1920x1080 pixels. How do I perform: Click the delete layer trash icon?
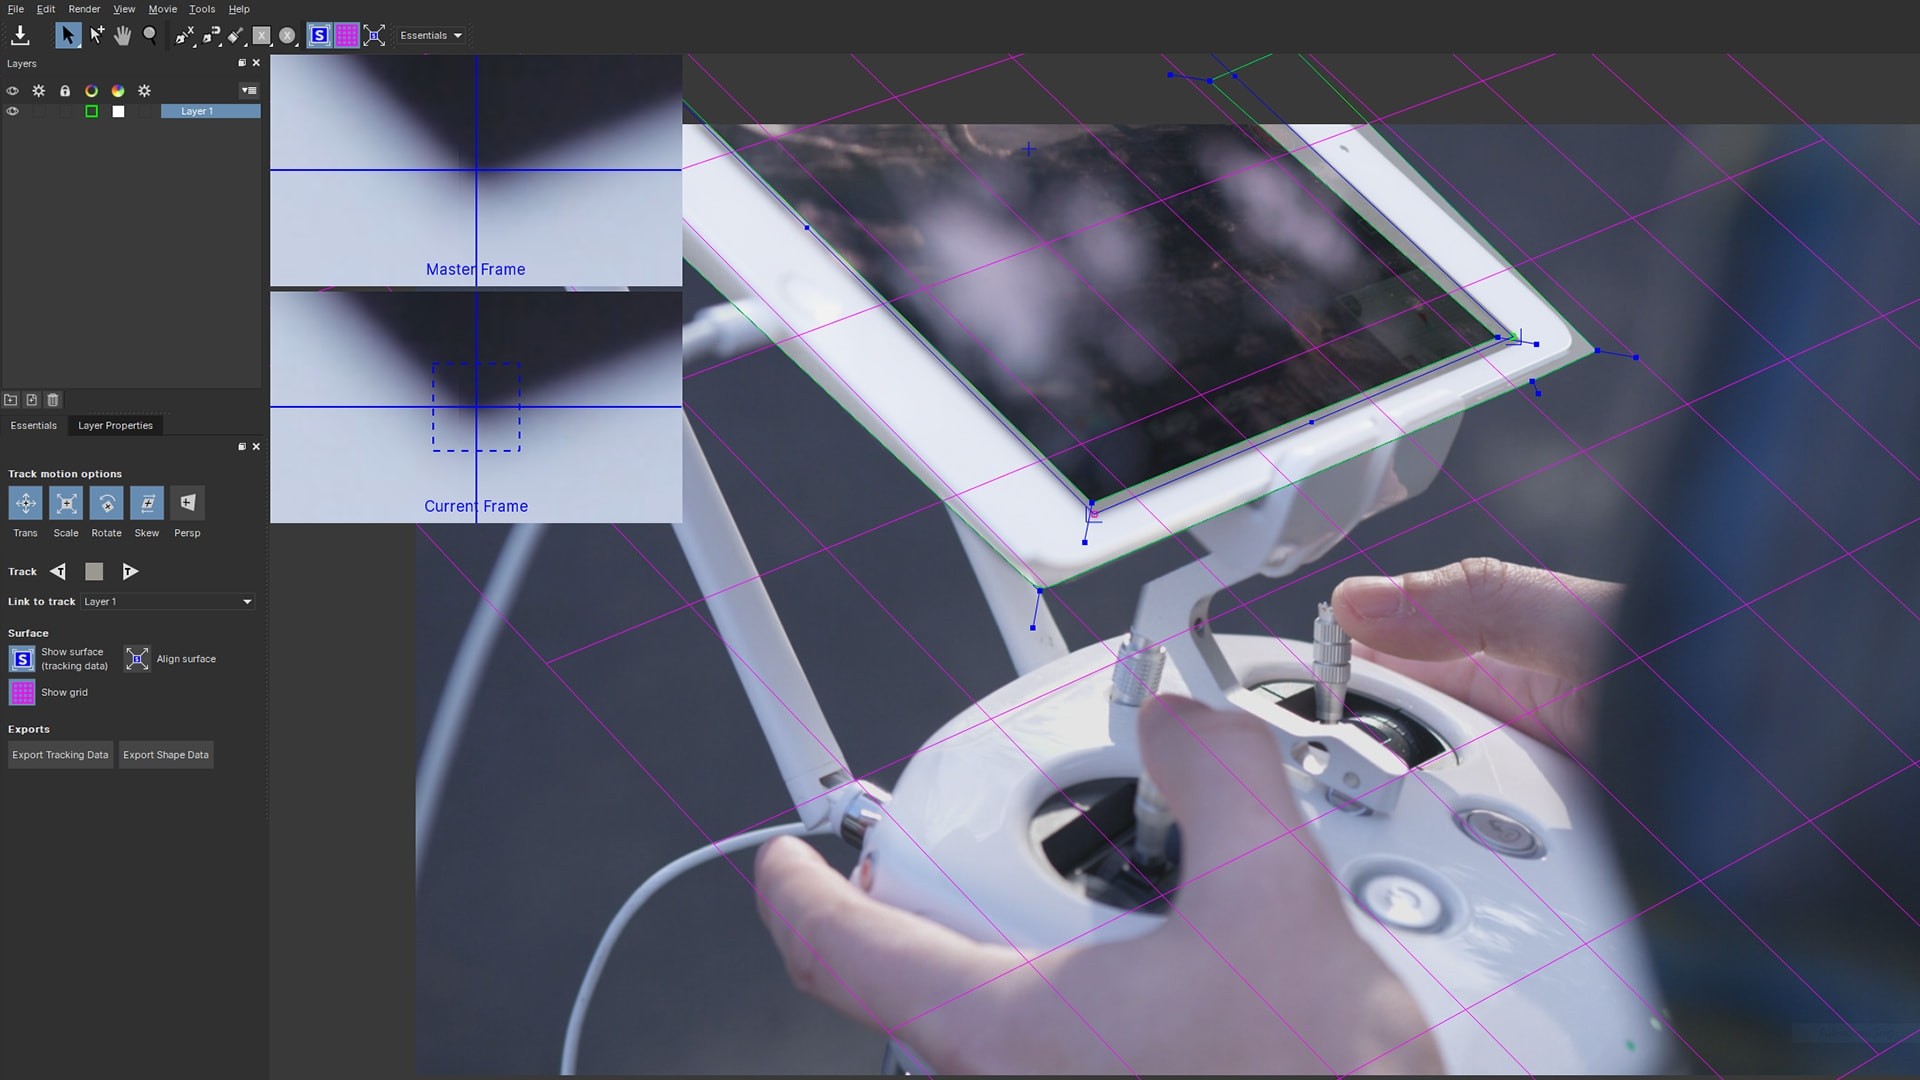pyautogui.click(x=53, y=400)
